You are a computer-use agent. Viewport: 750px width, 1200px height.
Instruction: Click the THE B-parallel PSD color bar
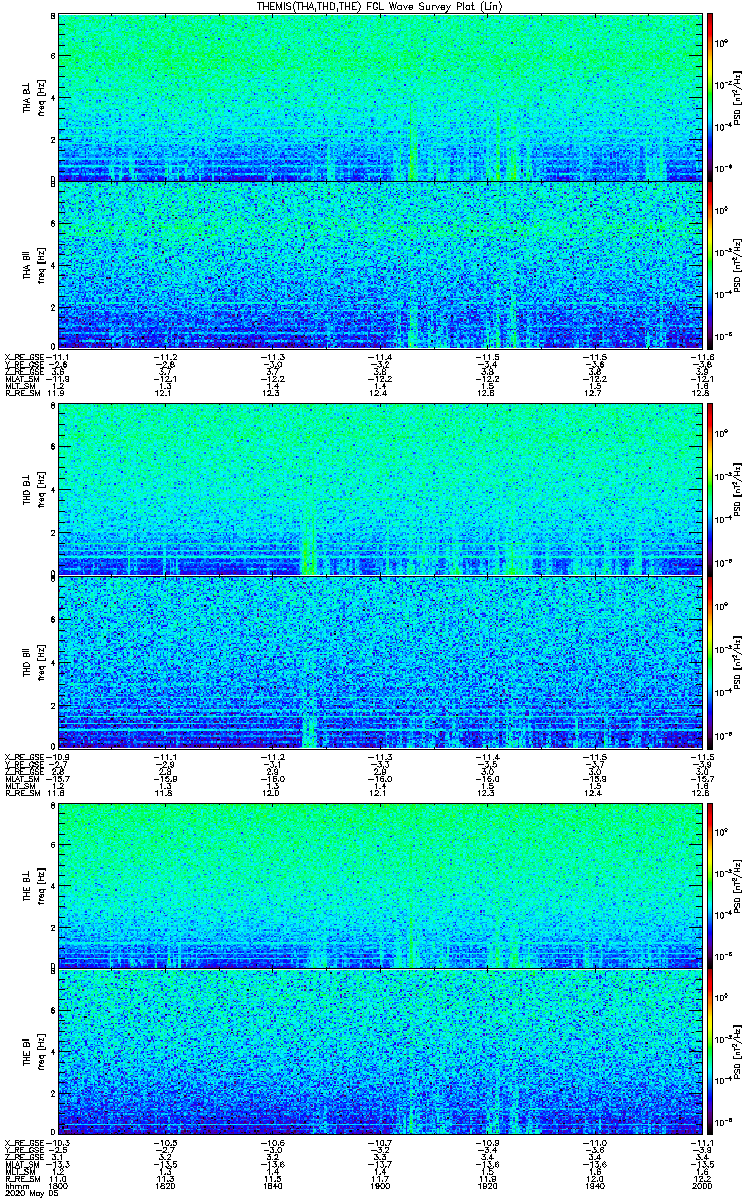click(x=710, y=1052)
